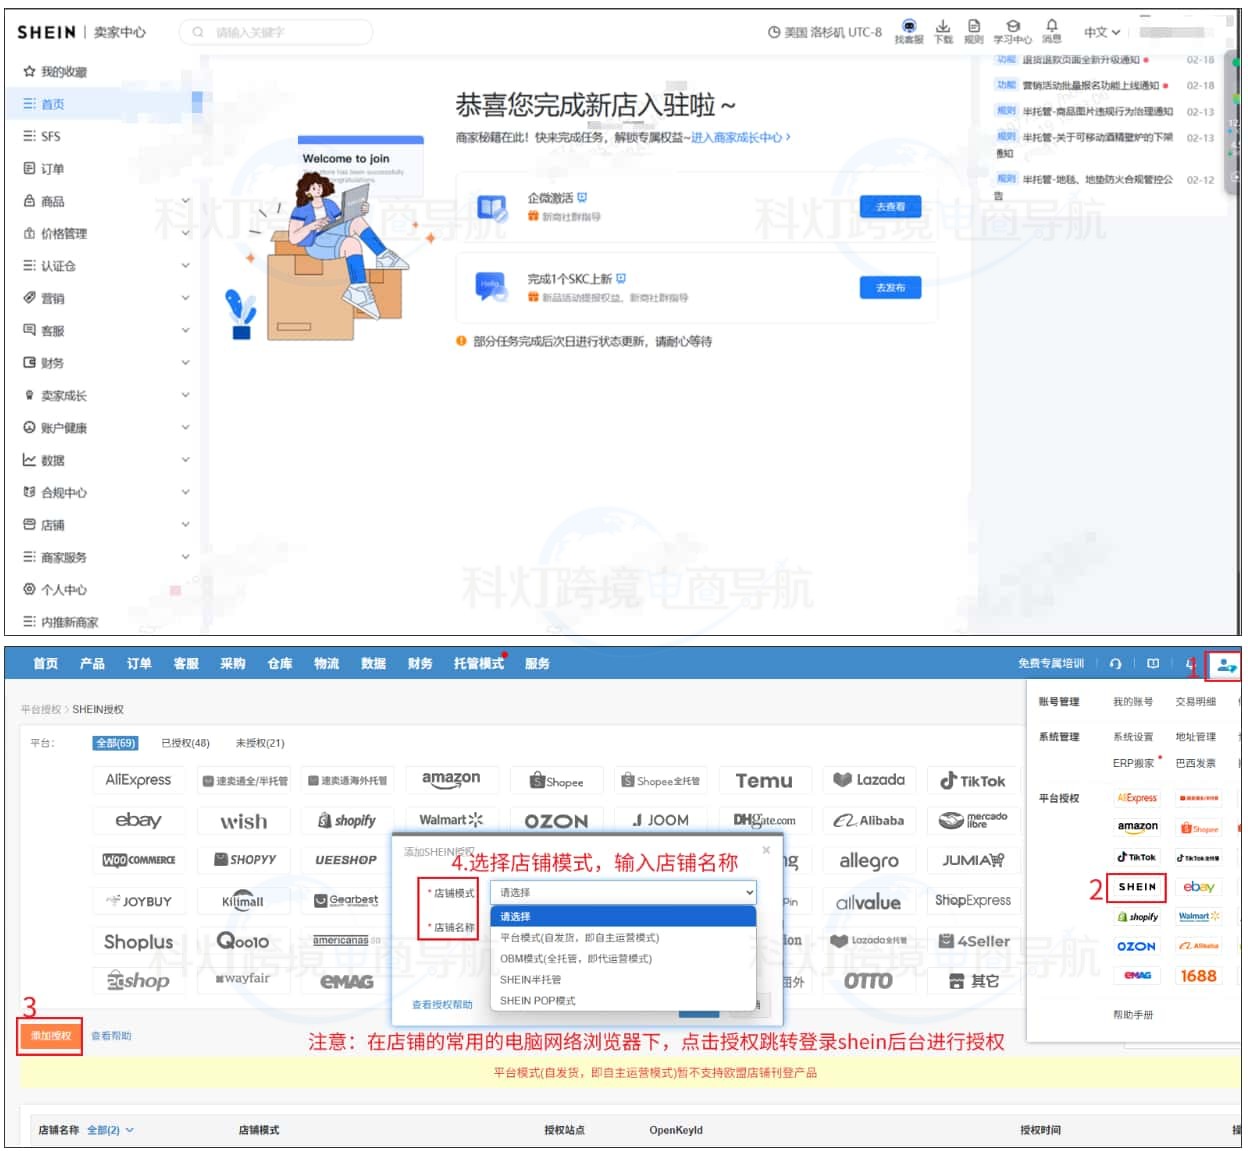
Task: Click the 下载 download icon
Action: (941, 31)
